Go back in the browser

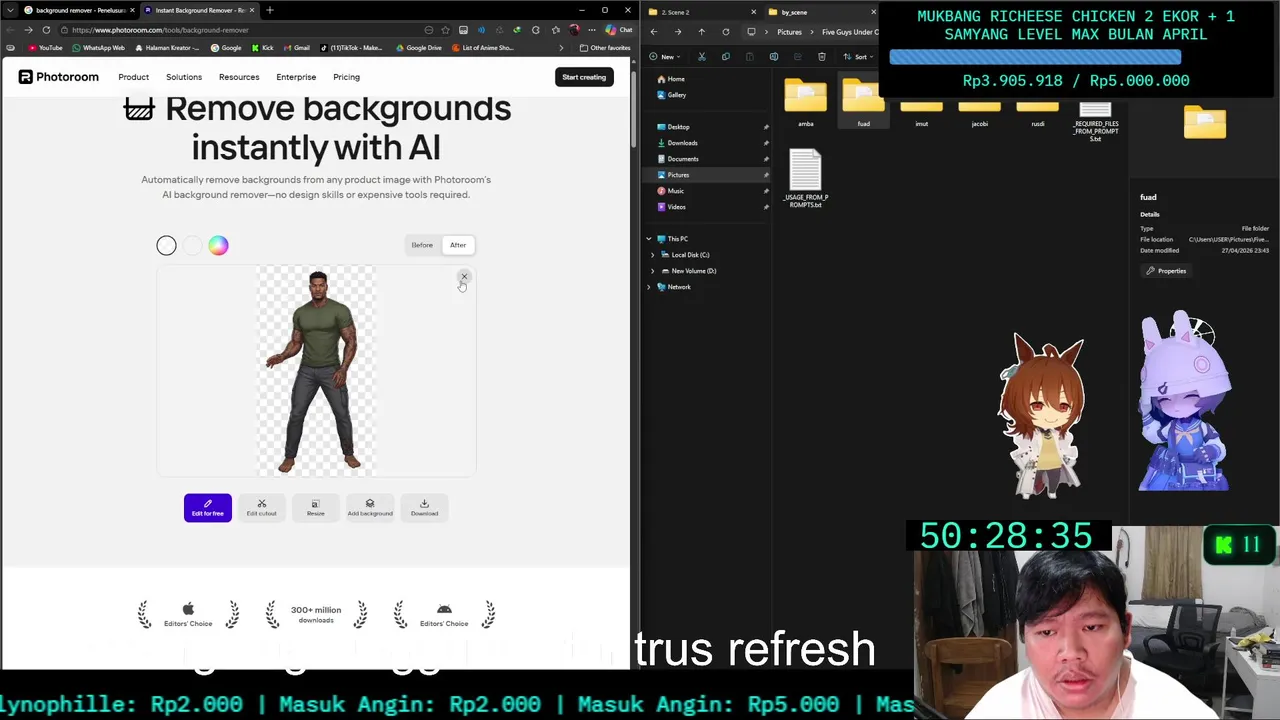point(10,30)
